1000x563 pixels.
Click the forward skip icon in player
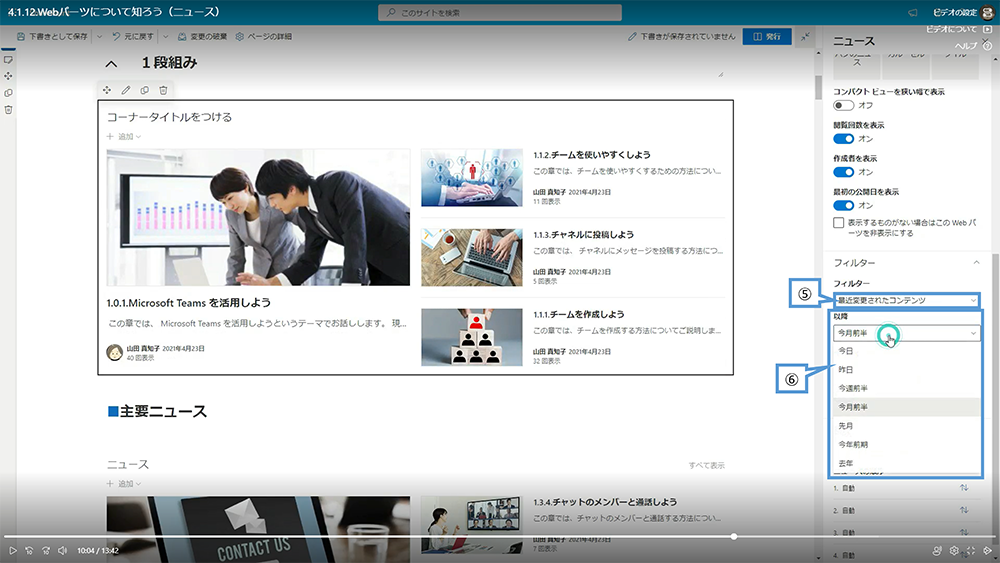(x=46, y=550)
